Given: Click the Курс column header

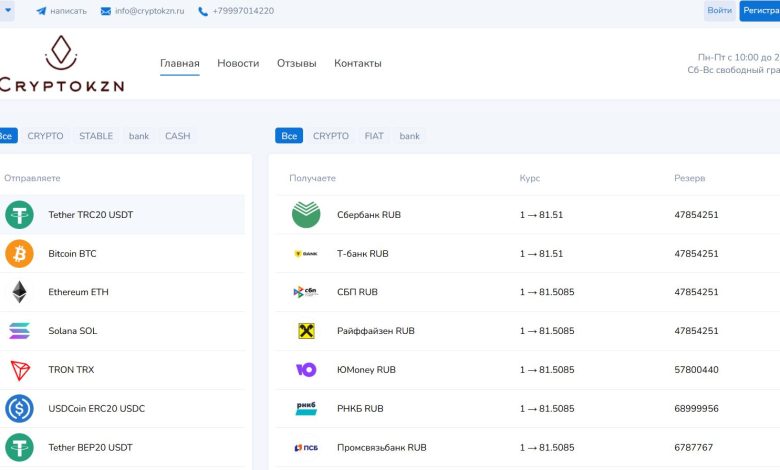Looking at the screenshot, I should point(530,178).
